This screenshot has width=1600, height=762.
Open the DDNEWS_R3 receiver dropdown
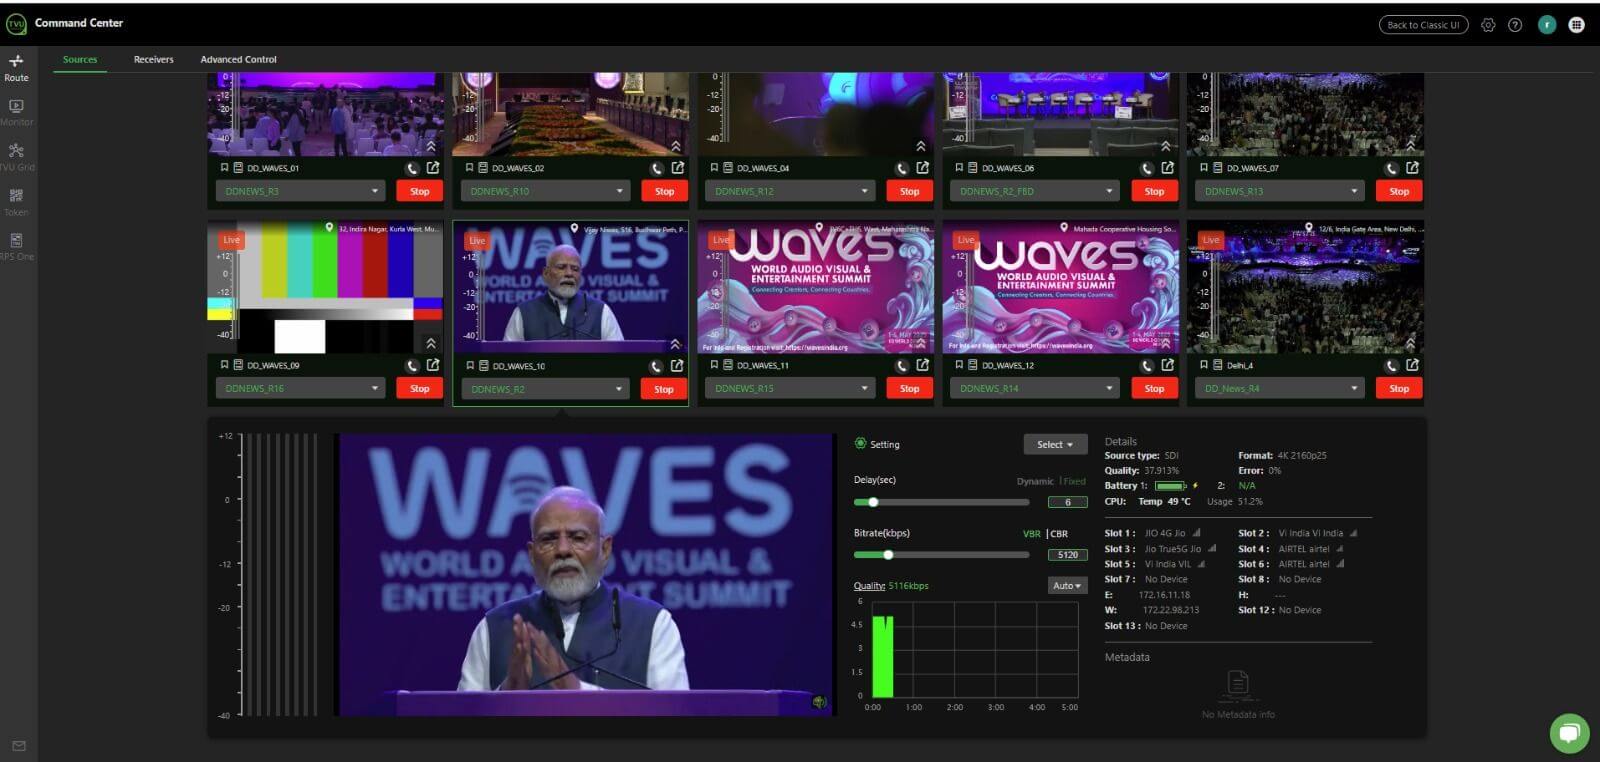click(x=300, y=191)
